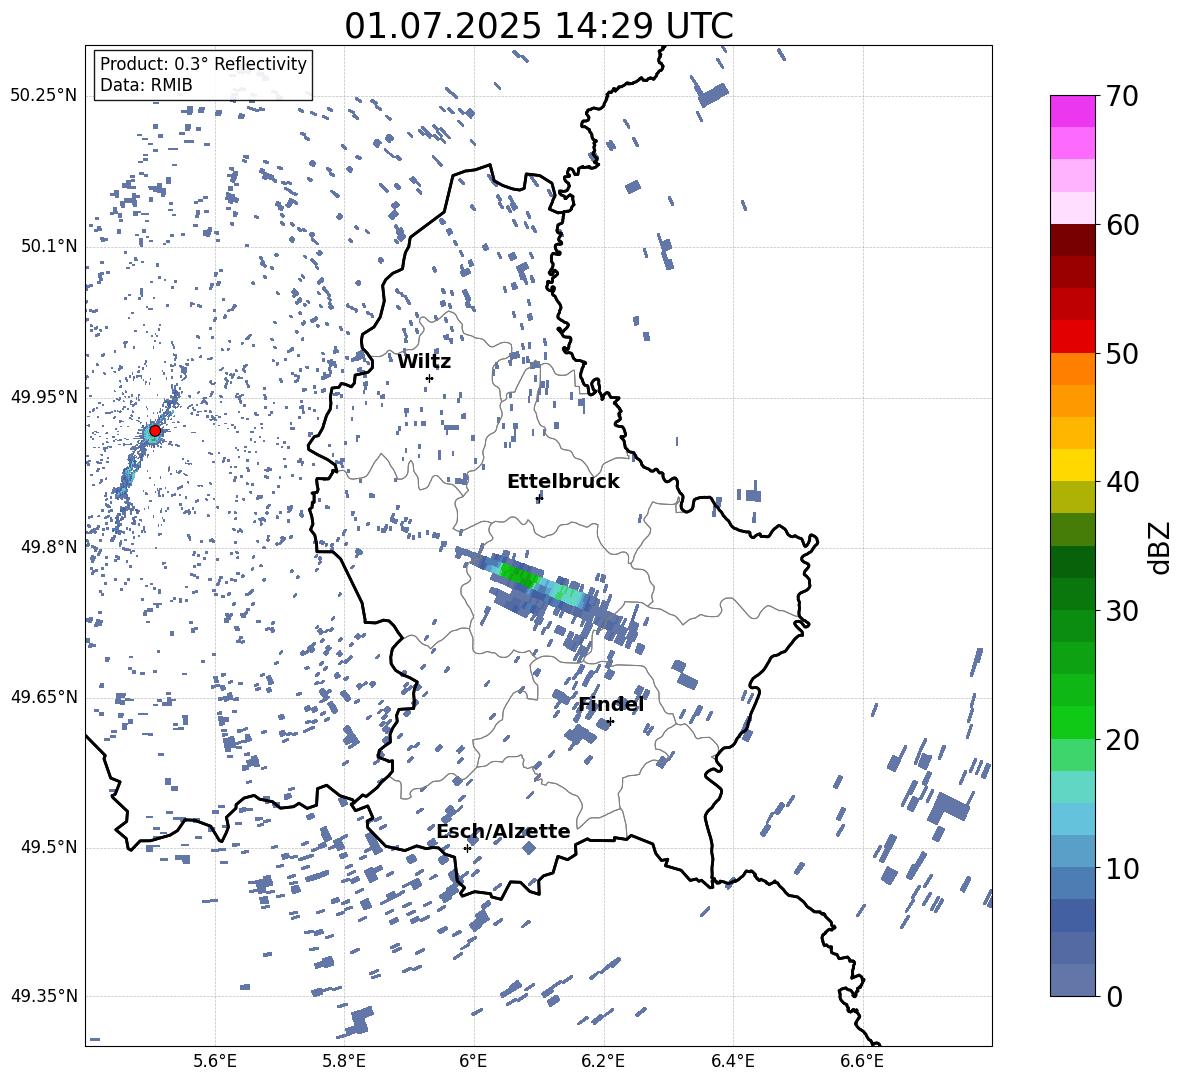Click the 6.4°E longitude label
Viewport: 1184px width, 1081px height.
coord(732,1061)
